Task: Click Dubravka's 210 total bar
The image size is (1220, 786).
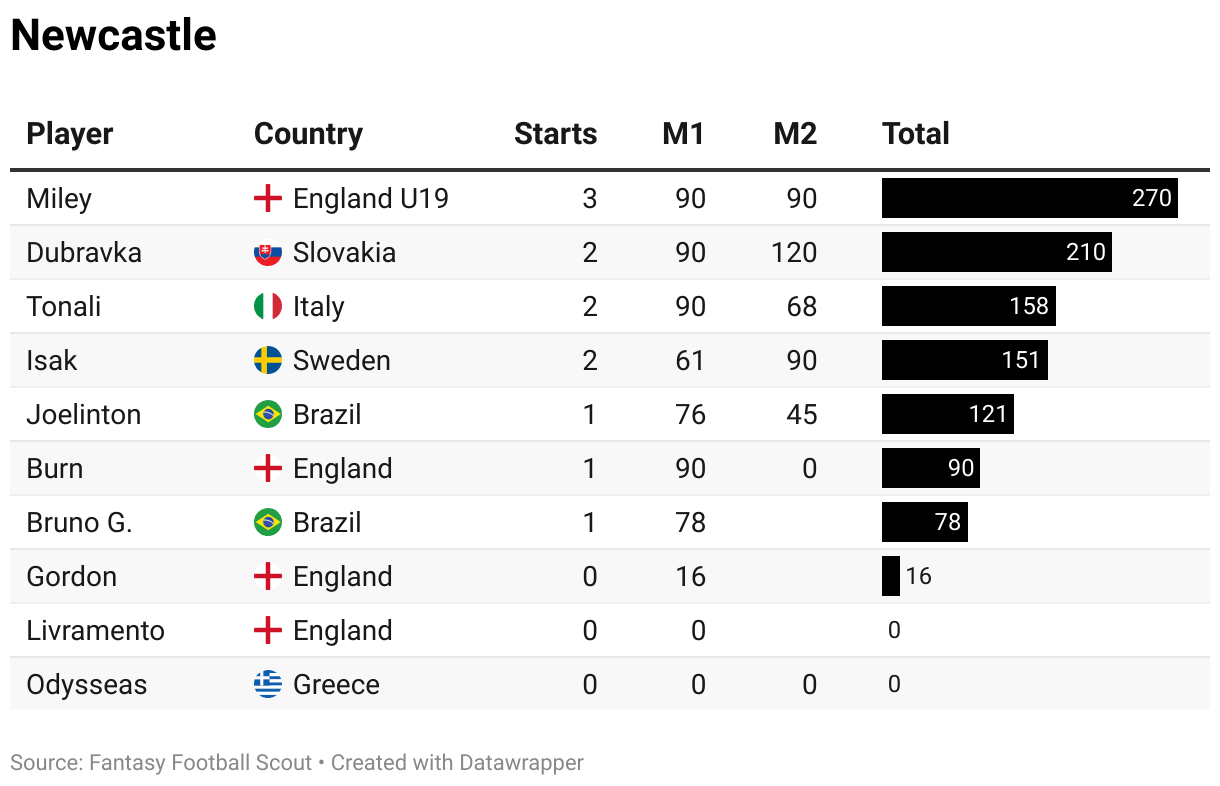Action: tap(996, 253)
